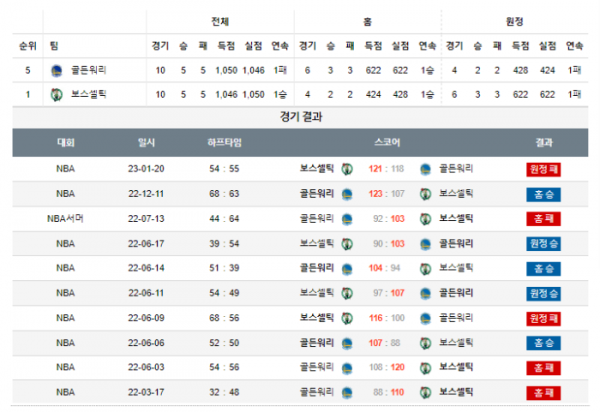Click the 44 : 64 halftime score

(224, 218)
